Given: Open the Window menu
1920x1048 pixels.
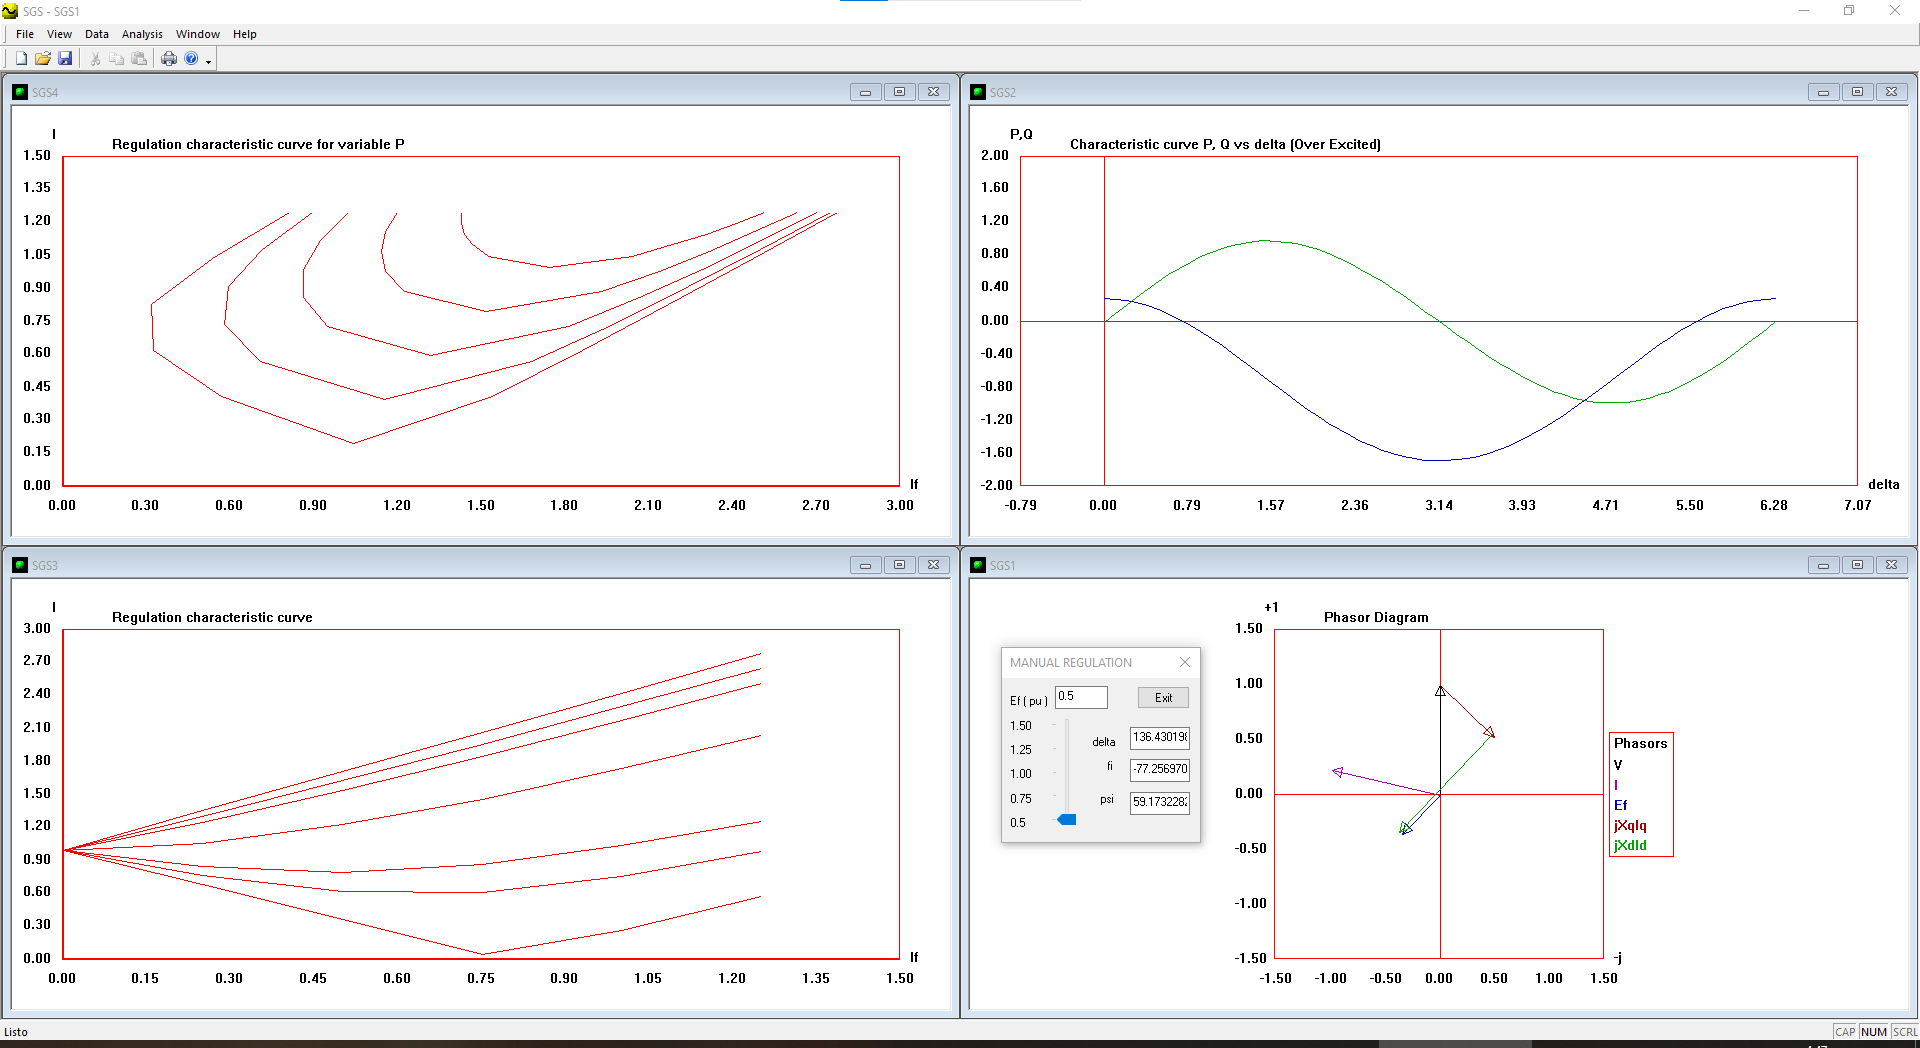Looking at the screenshot, I should [x=198, y=34].
